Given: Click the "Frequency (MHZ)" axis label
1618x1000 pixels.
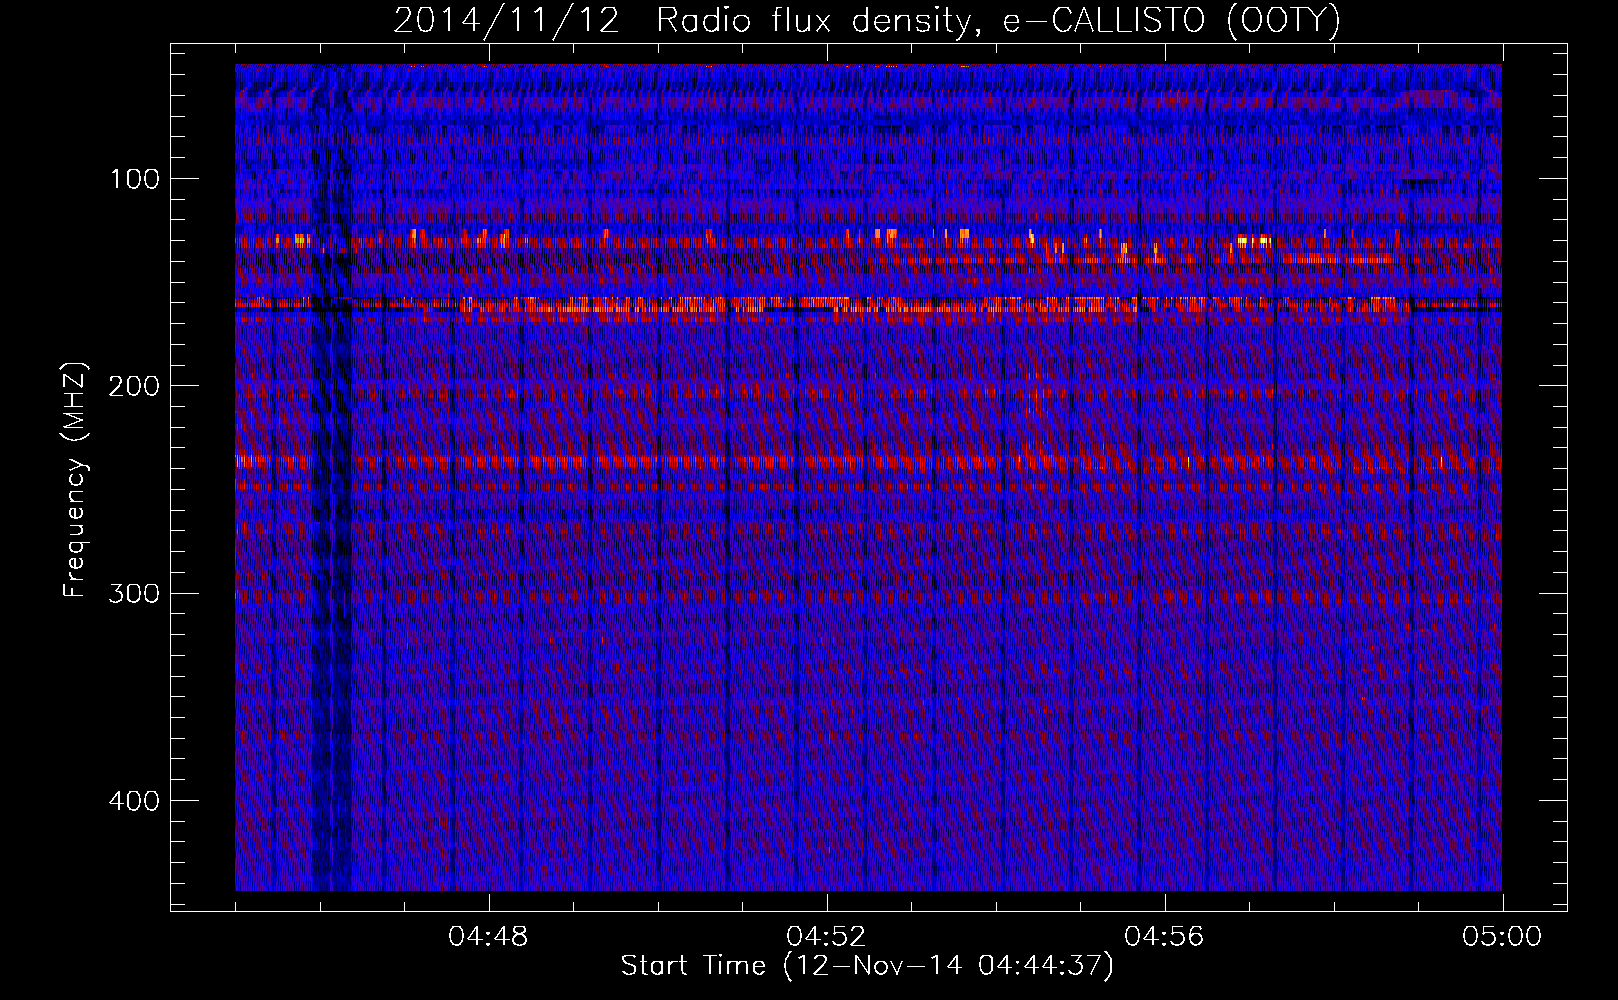Looking at the screenshot, I should [76, 479].
